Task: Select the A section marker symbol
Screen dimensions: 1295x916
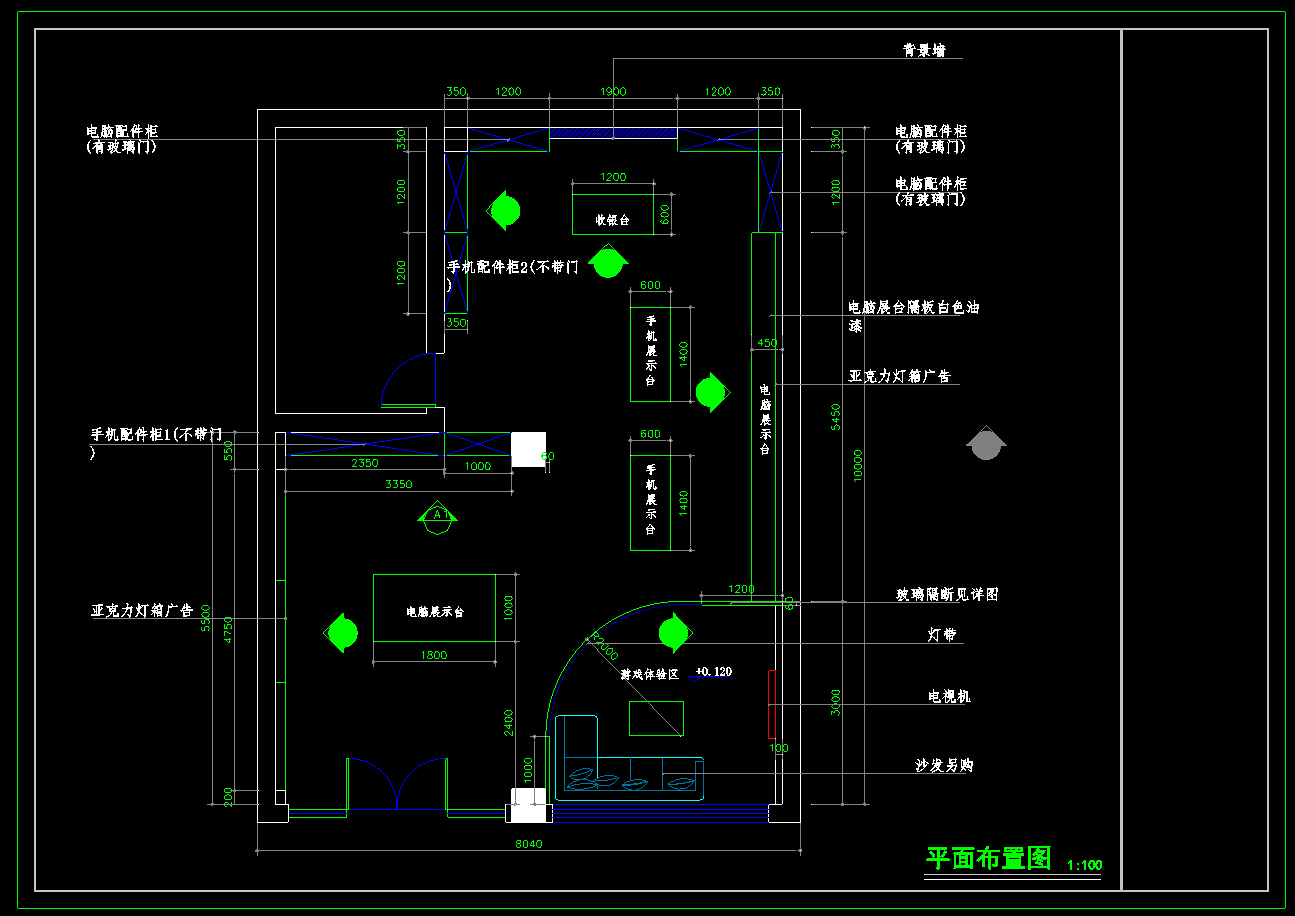Action: (437, 517)
